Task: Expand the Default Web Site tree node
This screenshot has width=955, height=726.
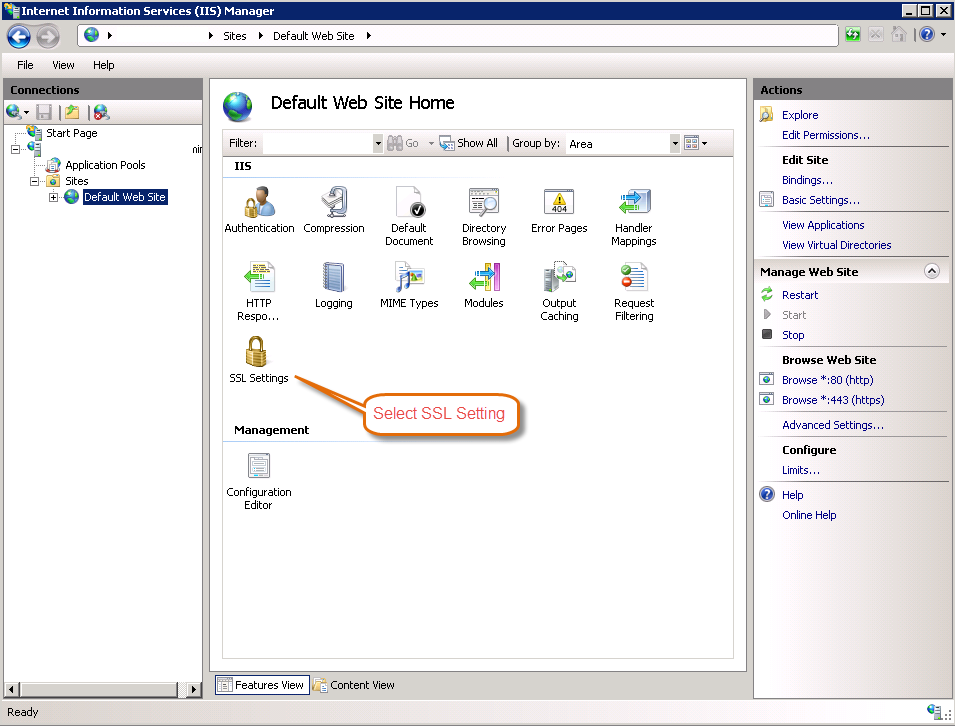Action: (54, 197)
